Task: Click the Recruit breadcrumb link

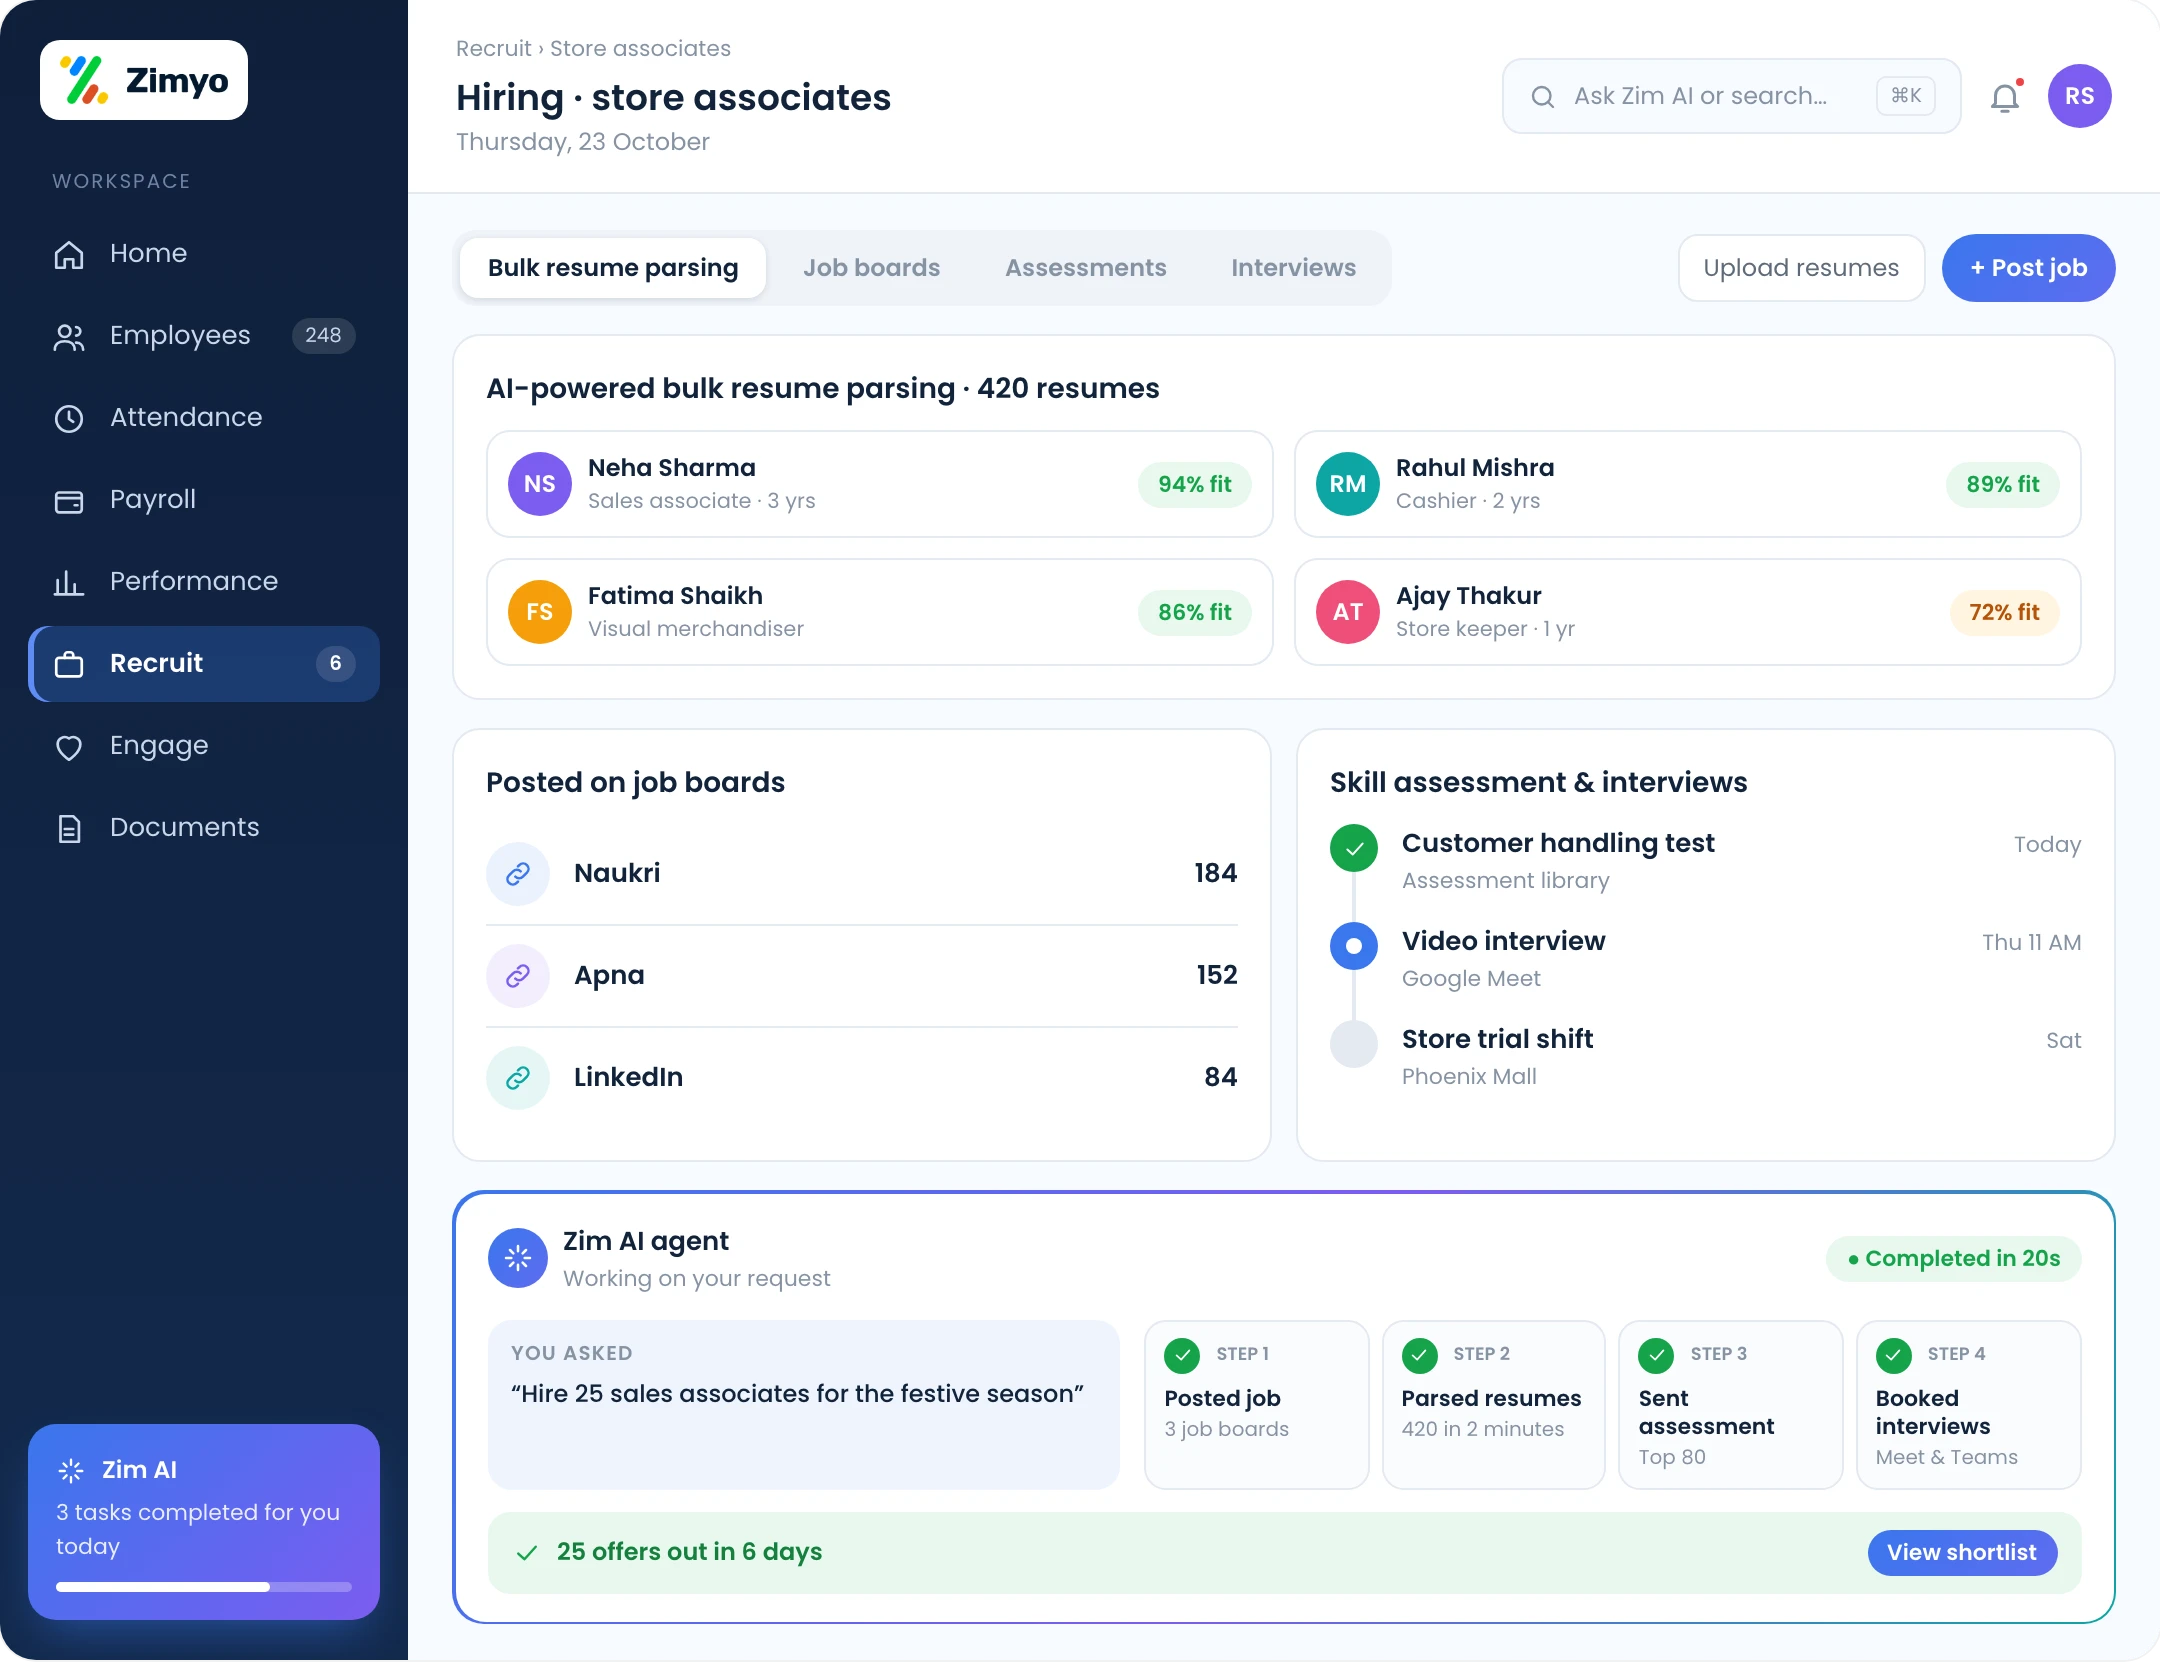Action: [493, 48]
